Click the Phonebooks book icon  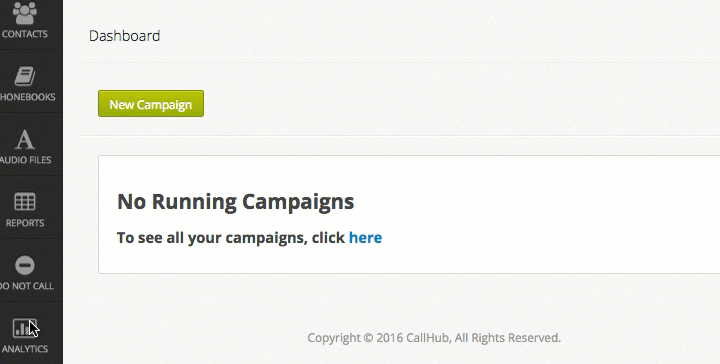[25, 76]
